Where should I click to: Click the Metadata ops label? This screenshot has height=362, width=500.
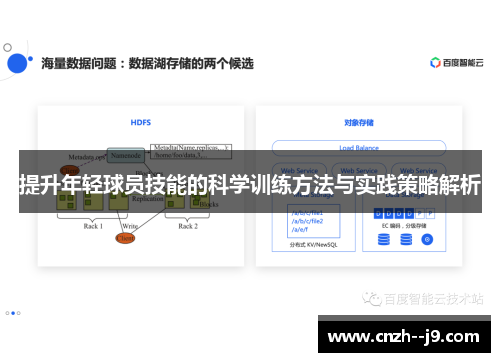(87, 157)
